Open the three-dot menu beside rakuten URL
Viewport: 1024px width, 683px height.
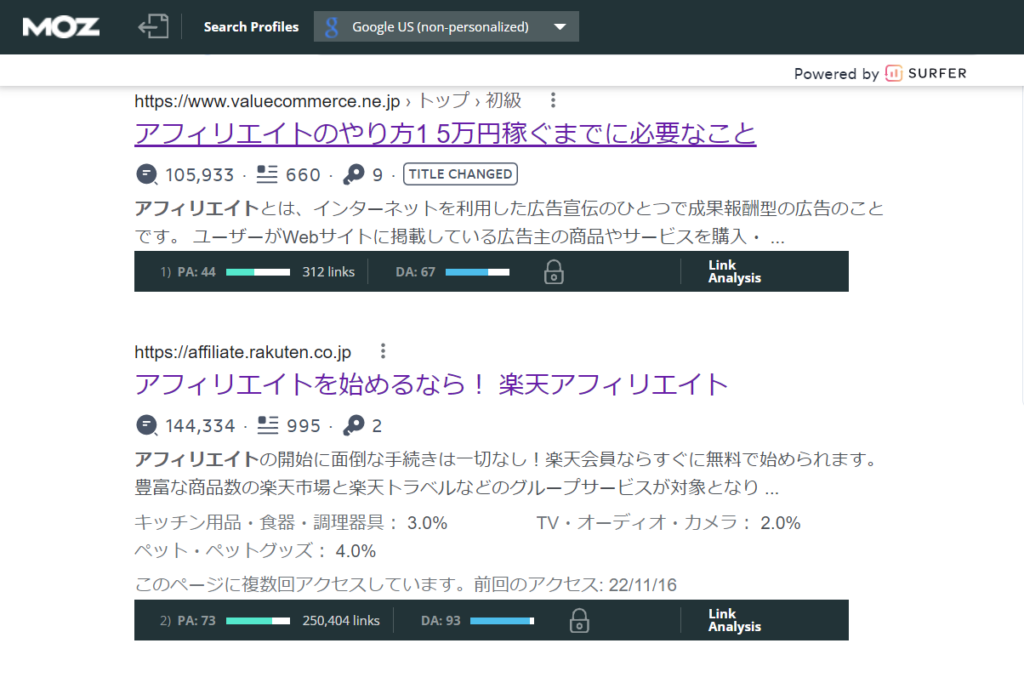pyautogui.click(x=383, y=351)
